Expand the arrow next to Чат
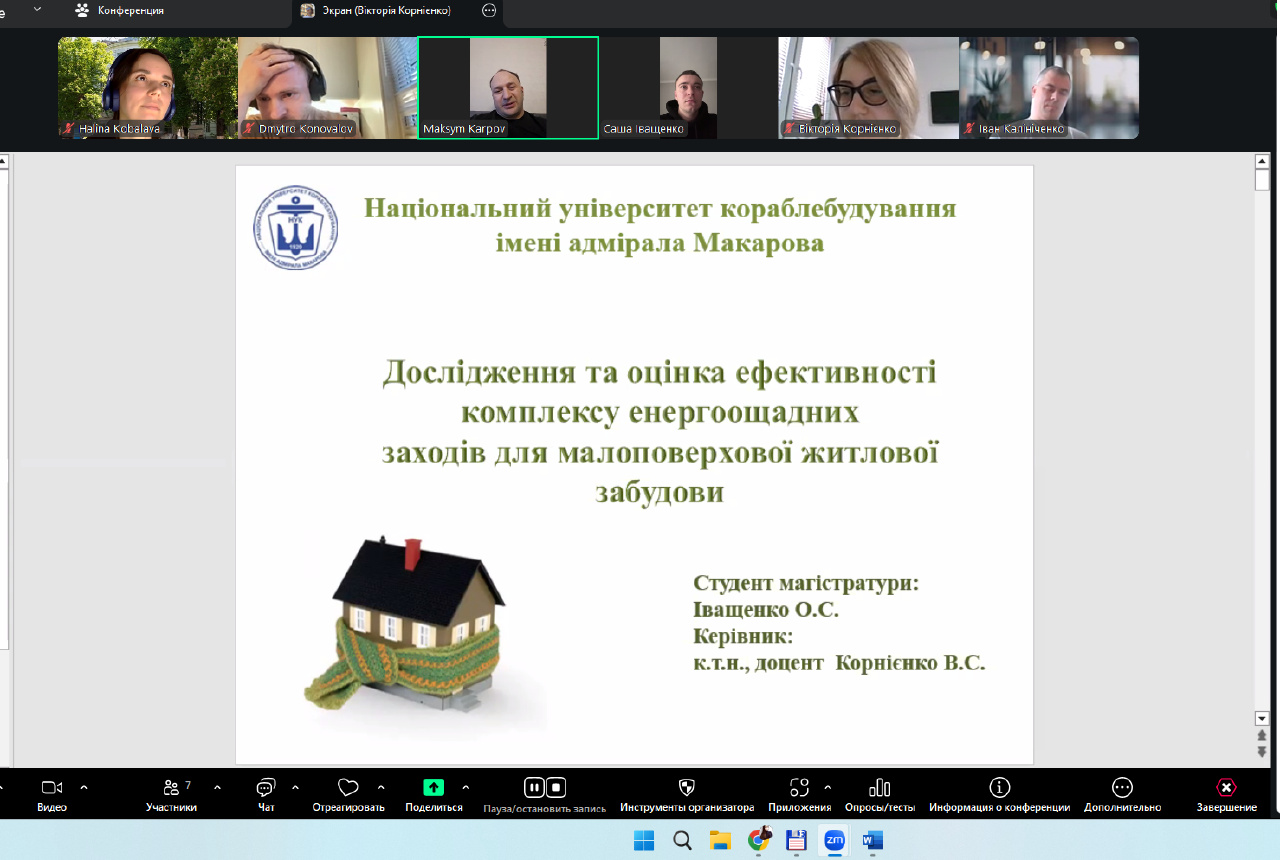This screenshot has height=860, width=1280. (x=295, y=787)
